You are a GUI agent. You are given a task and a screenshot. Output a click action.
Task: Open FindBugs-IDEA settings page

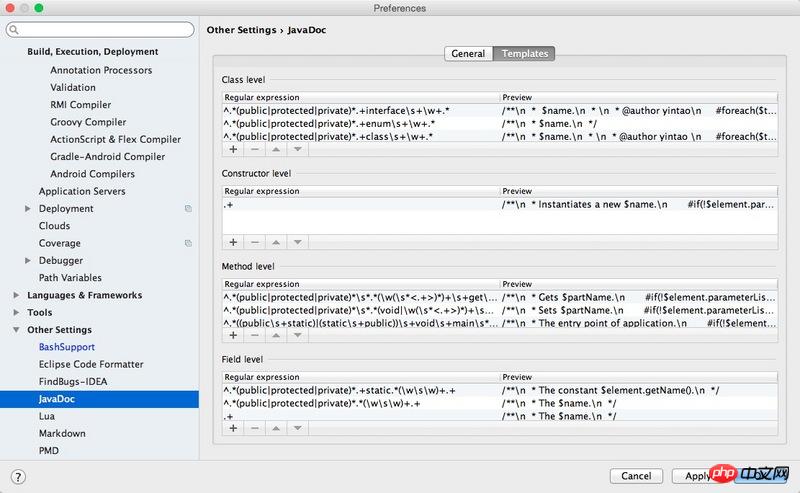(x=72, y=382)
